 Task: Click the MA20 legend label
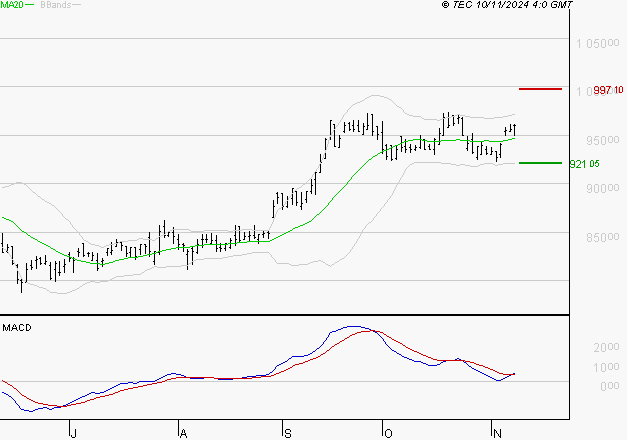tap(12, 5)
